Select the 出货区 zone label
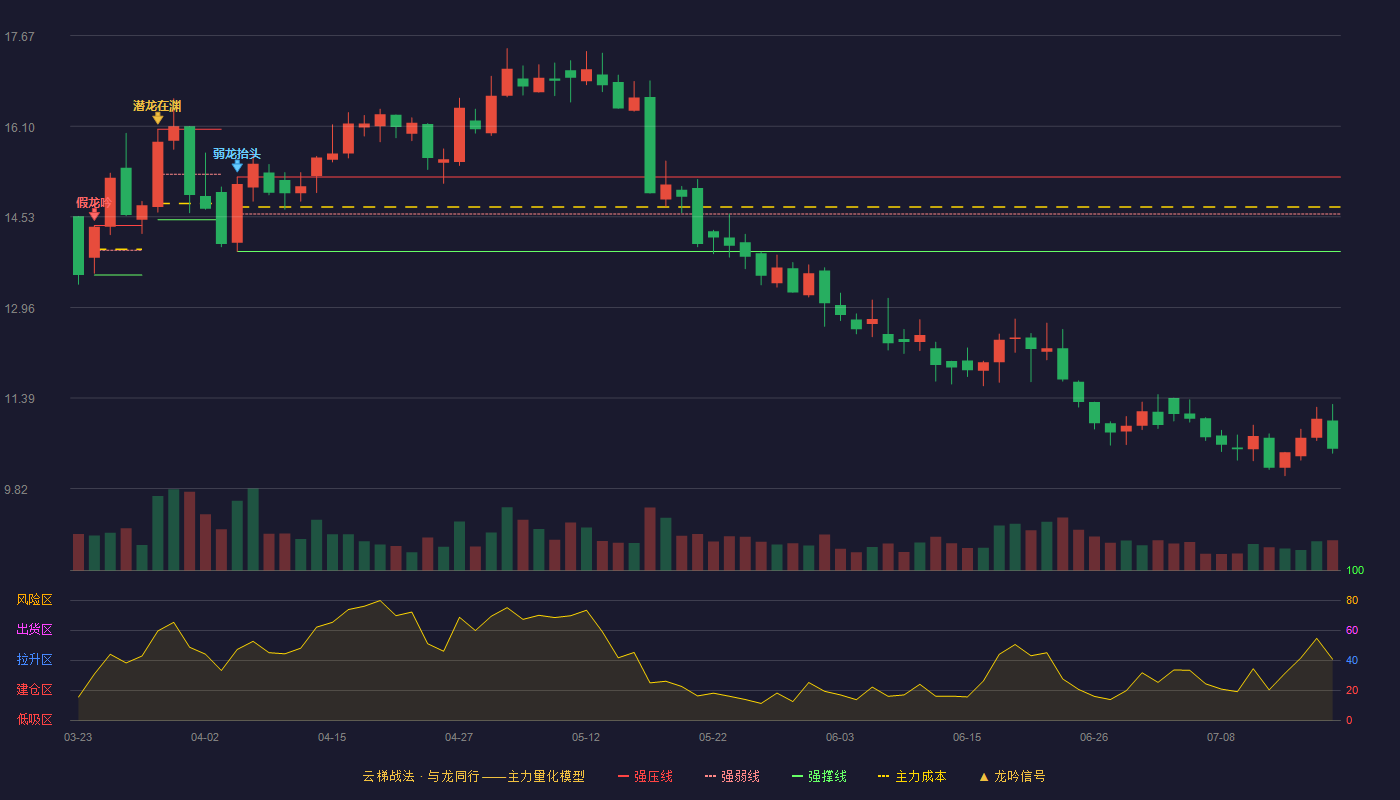Screen dimensions: 1400x800 click(34, 630)
